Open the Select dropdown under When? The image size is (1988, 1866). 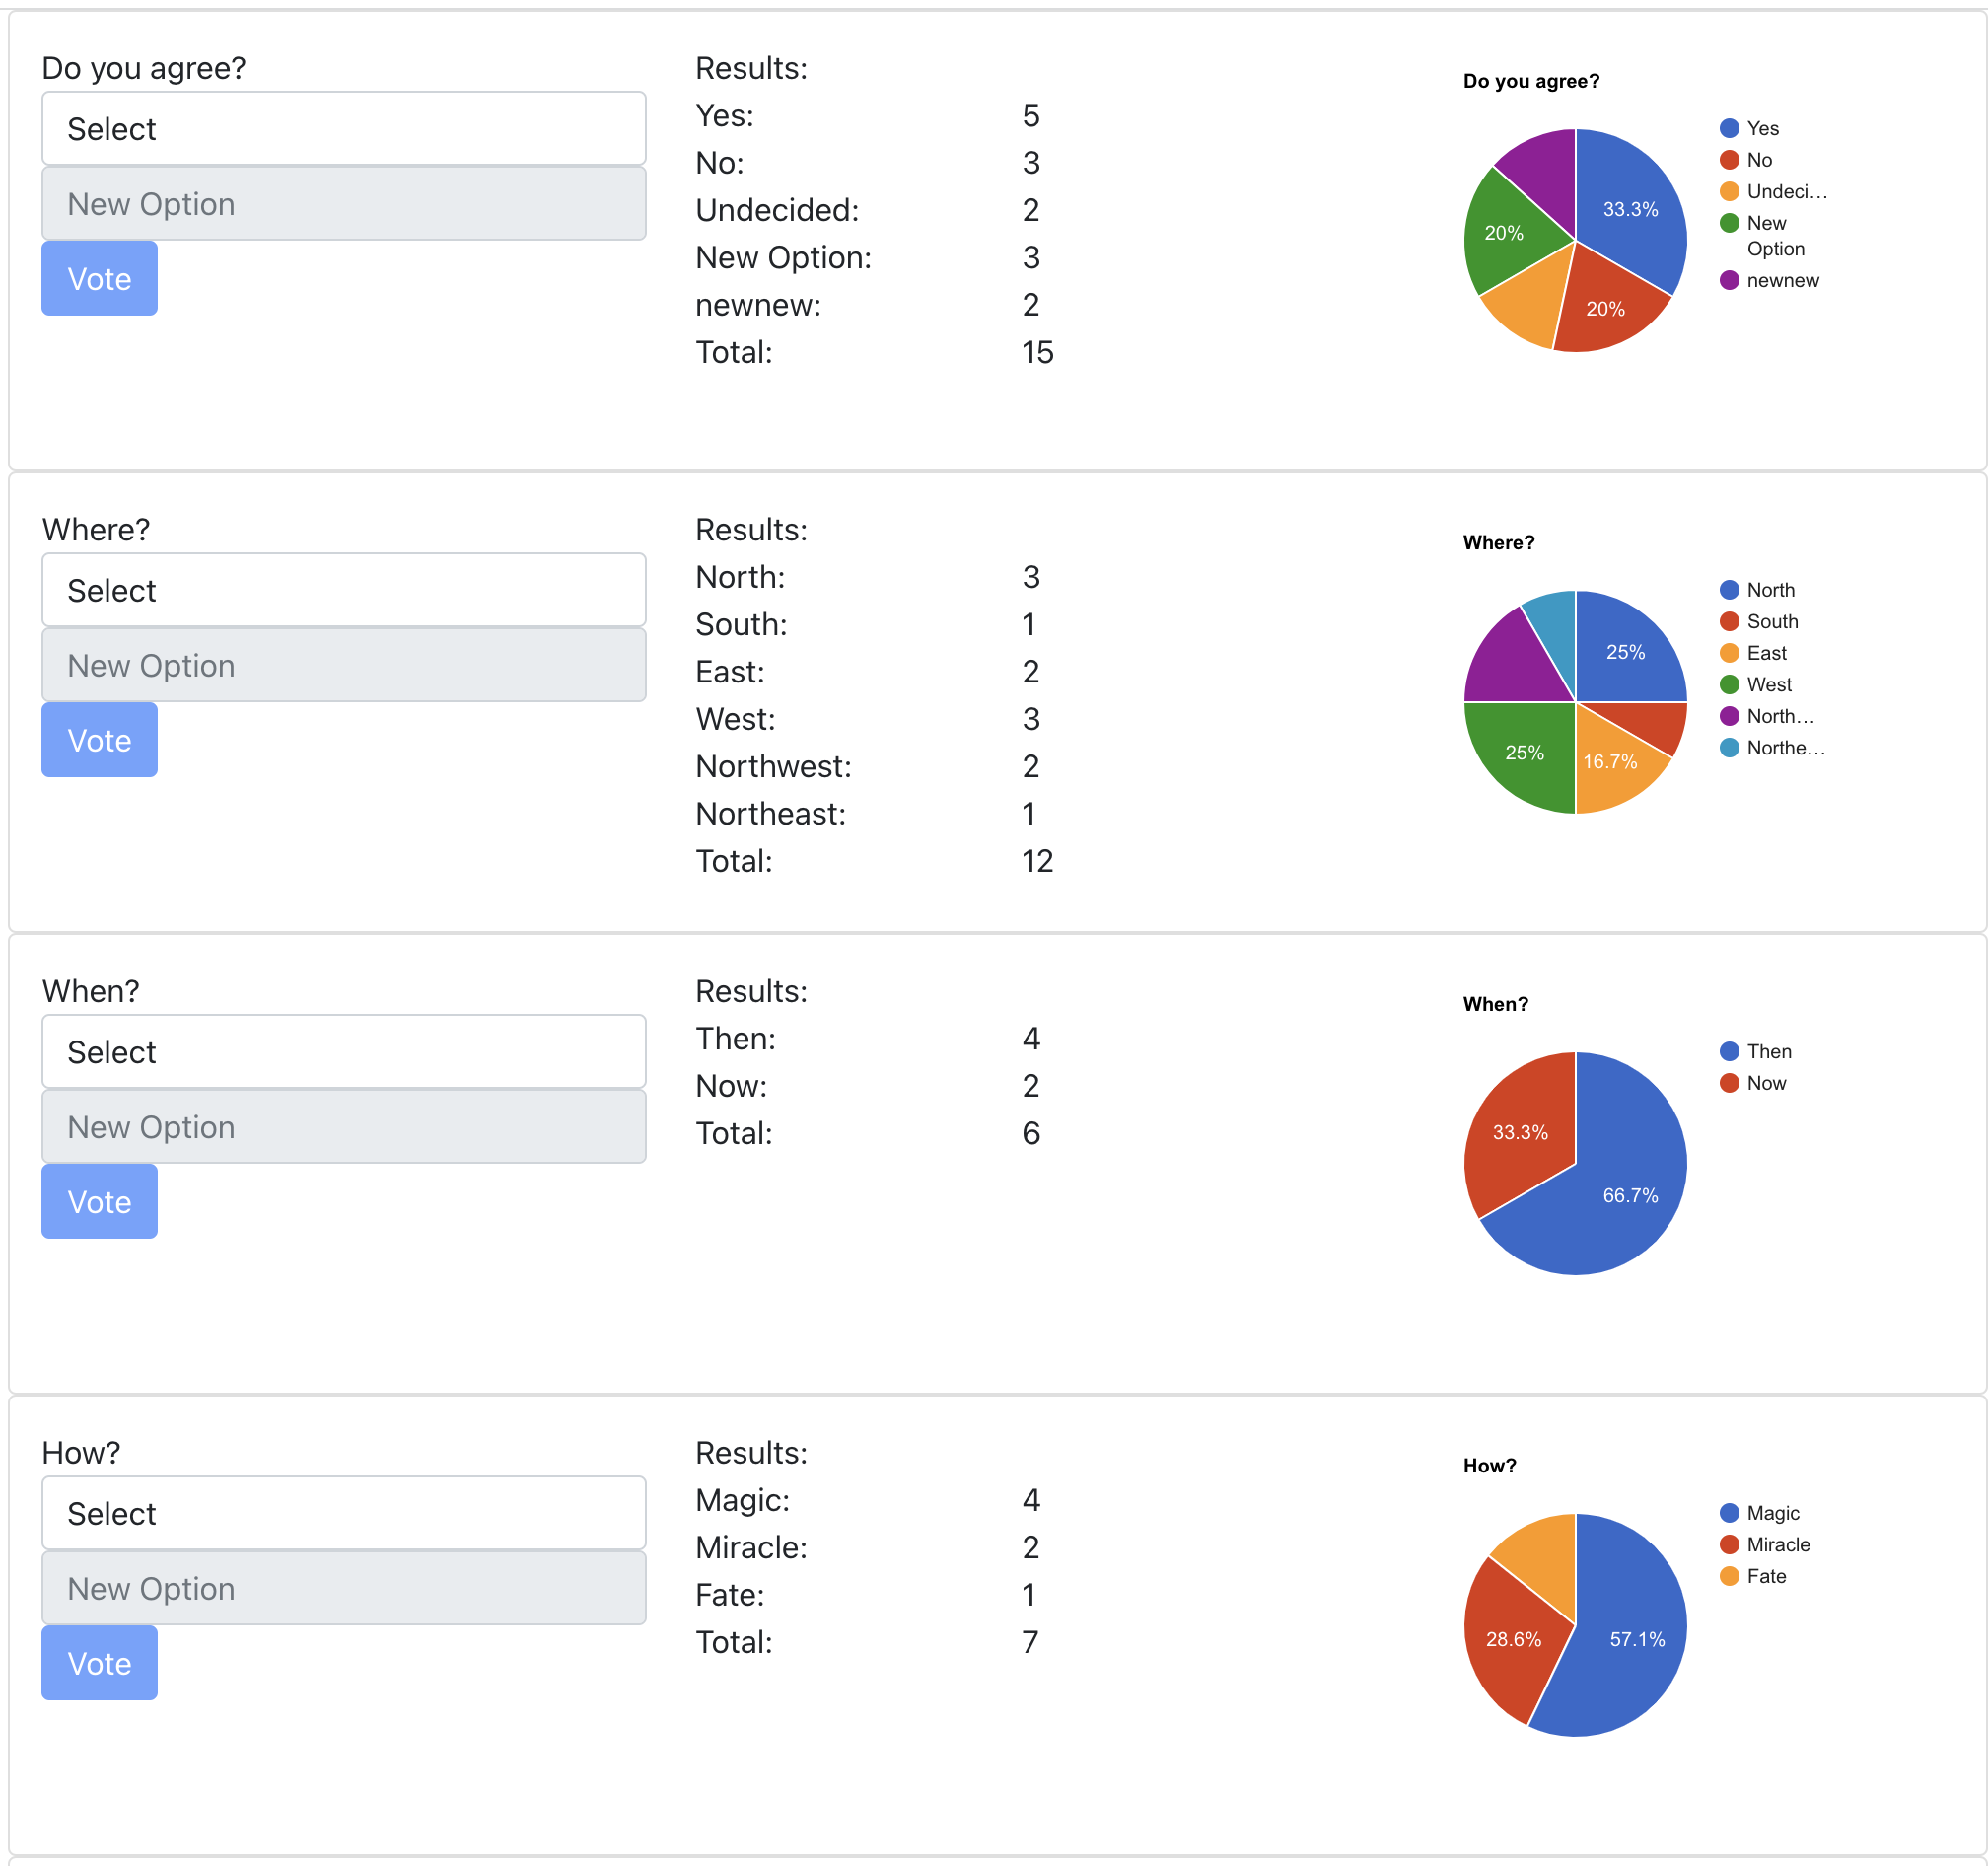(x=343, y=1052)
